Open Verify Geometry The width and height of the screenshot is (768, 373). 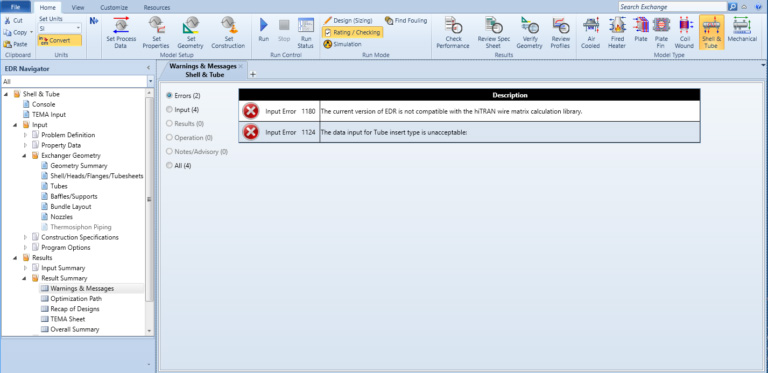(529, 32)
